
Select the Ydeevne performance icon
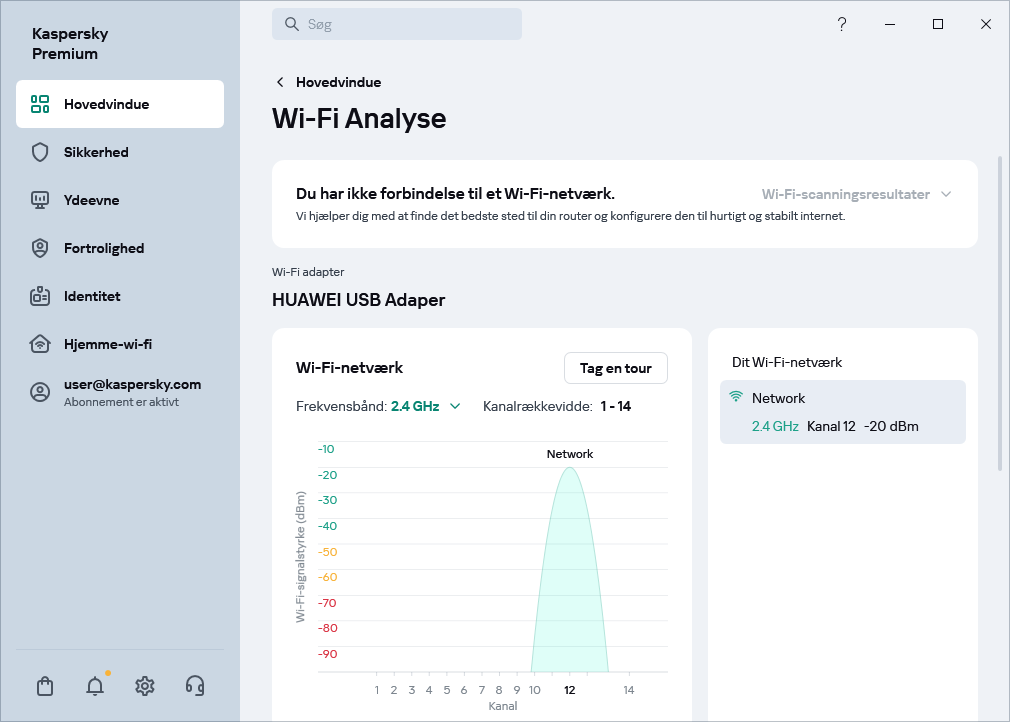click(x=40, y=200)
